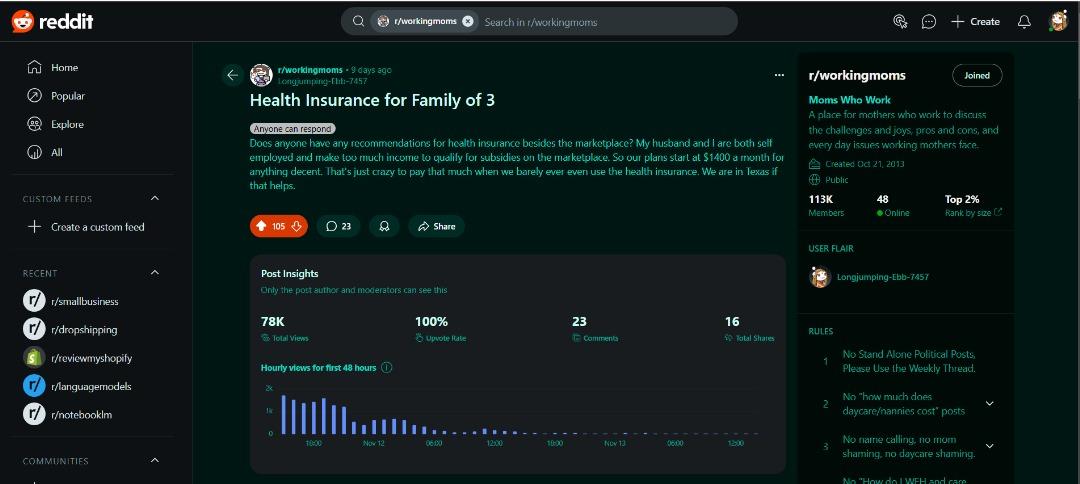Open the chat icon in header

point(928,21)
